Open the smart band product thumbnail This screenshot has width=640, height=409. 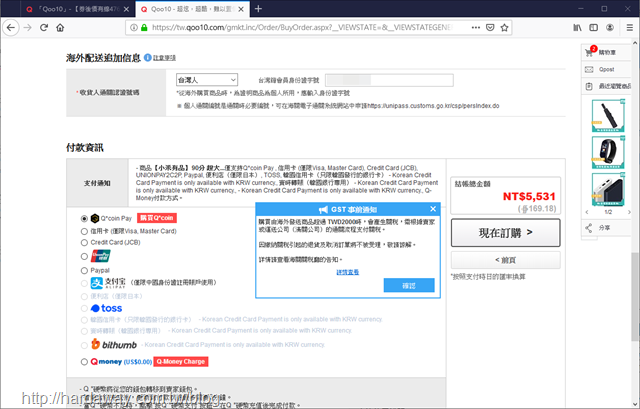point(608,152)
